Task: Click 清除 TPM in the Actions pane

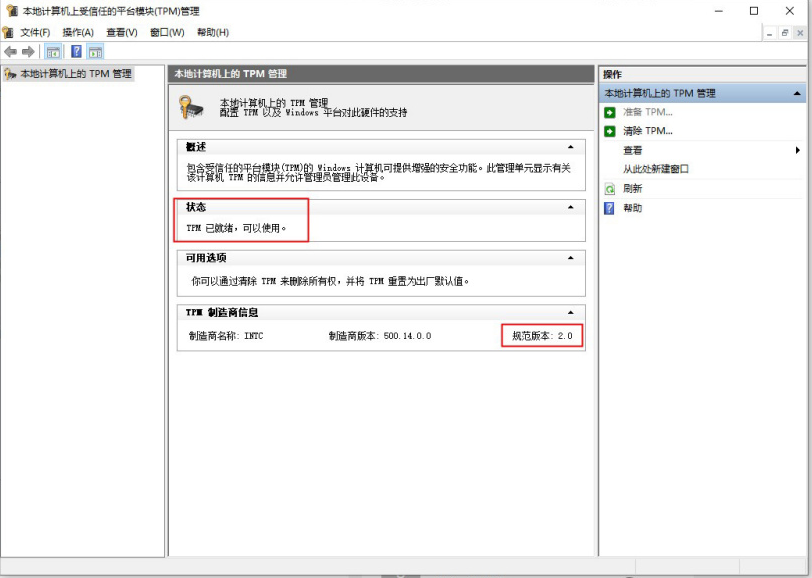Action: pyautogui.click(x=645, y=130)
